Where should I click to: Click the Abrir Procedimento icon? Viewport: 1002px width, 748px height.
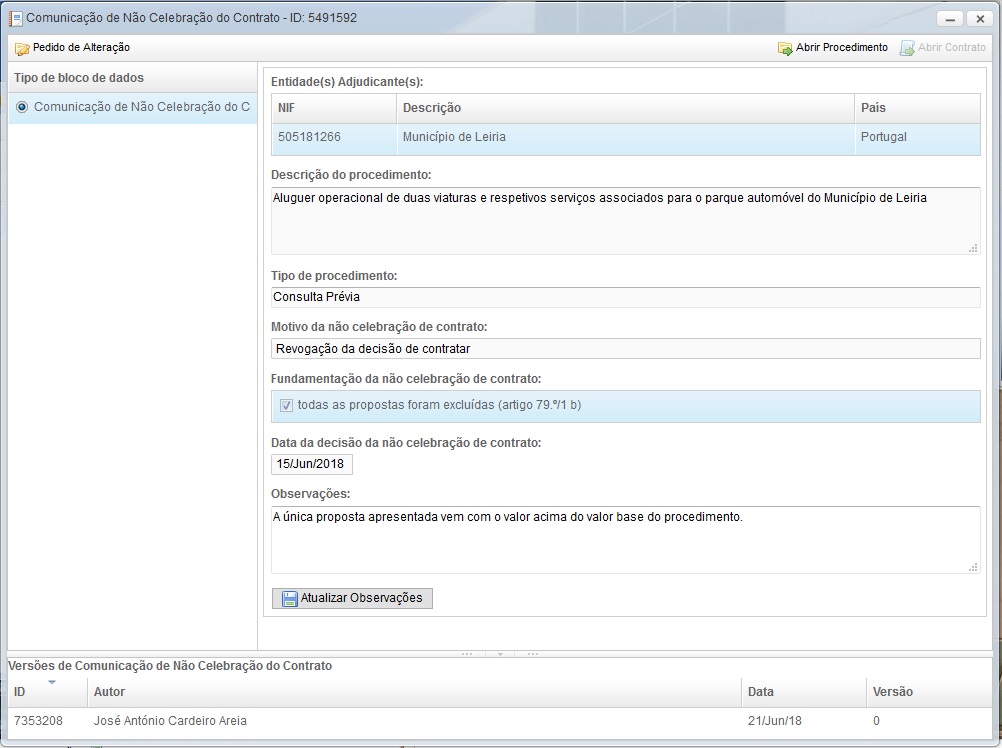click(x=785, y=48)
